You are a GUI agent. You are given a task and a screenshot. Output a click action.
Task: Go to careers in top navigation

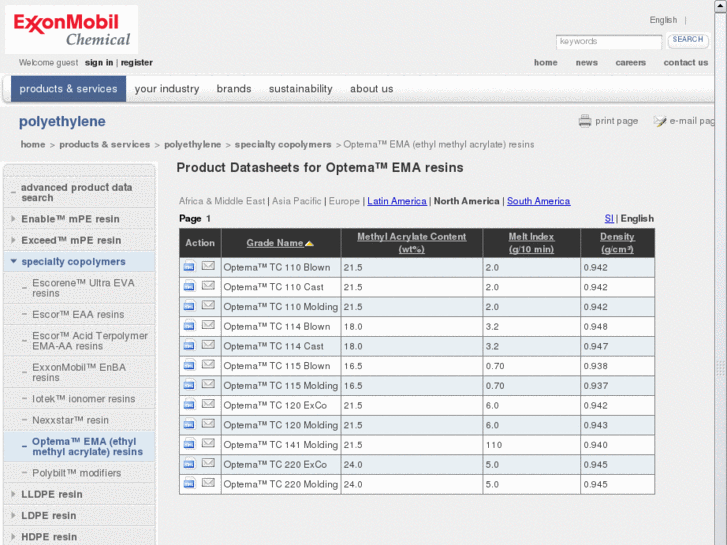[631, 63]
